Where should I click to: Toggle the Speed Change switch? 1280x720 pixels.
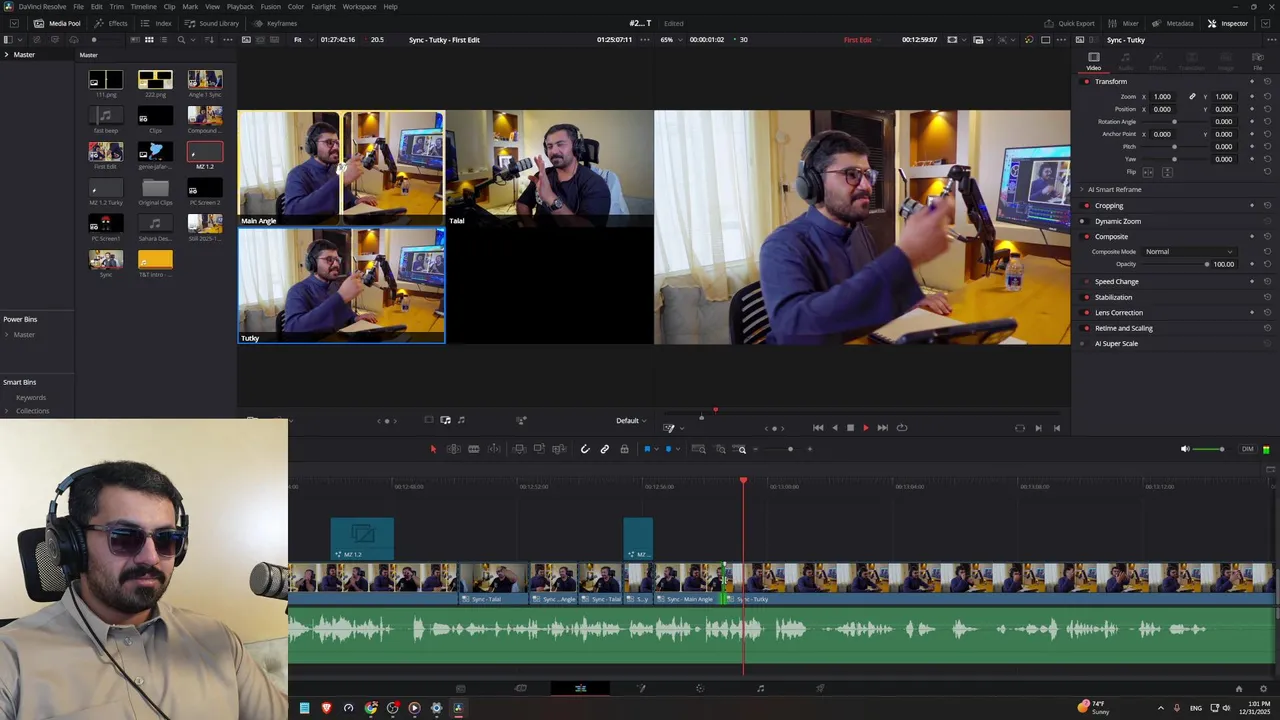(1087, 282)
